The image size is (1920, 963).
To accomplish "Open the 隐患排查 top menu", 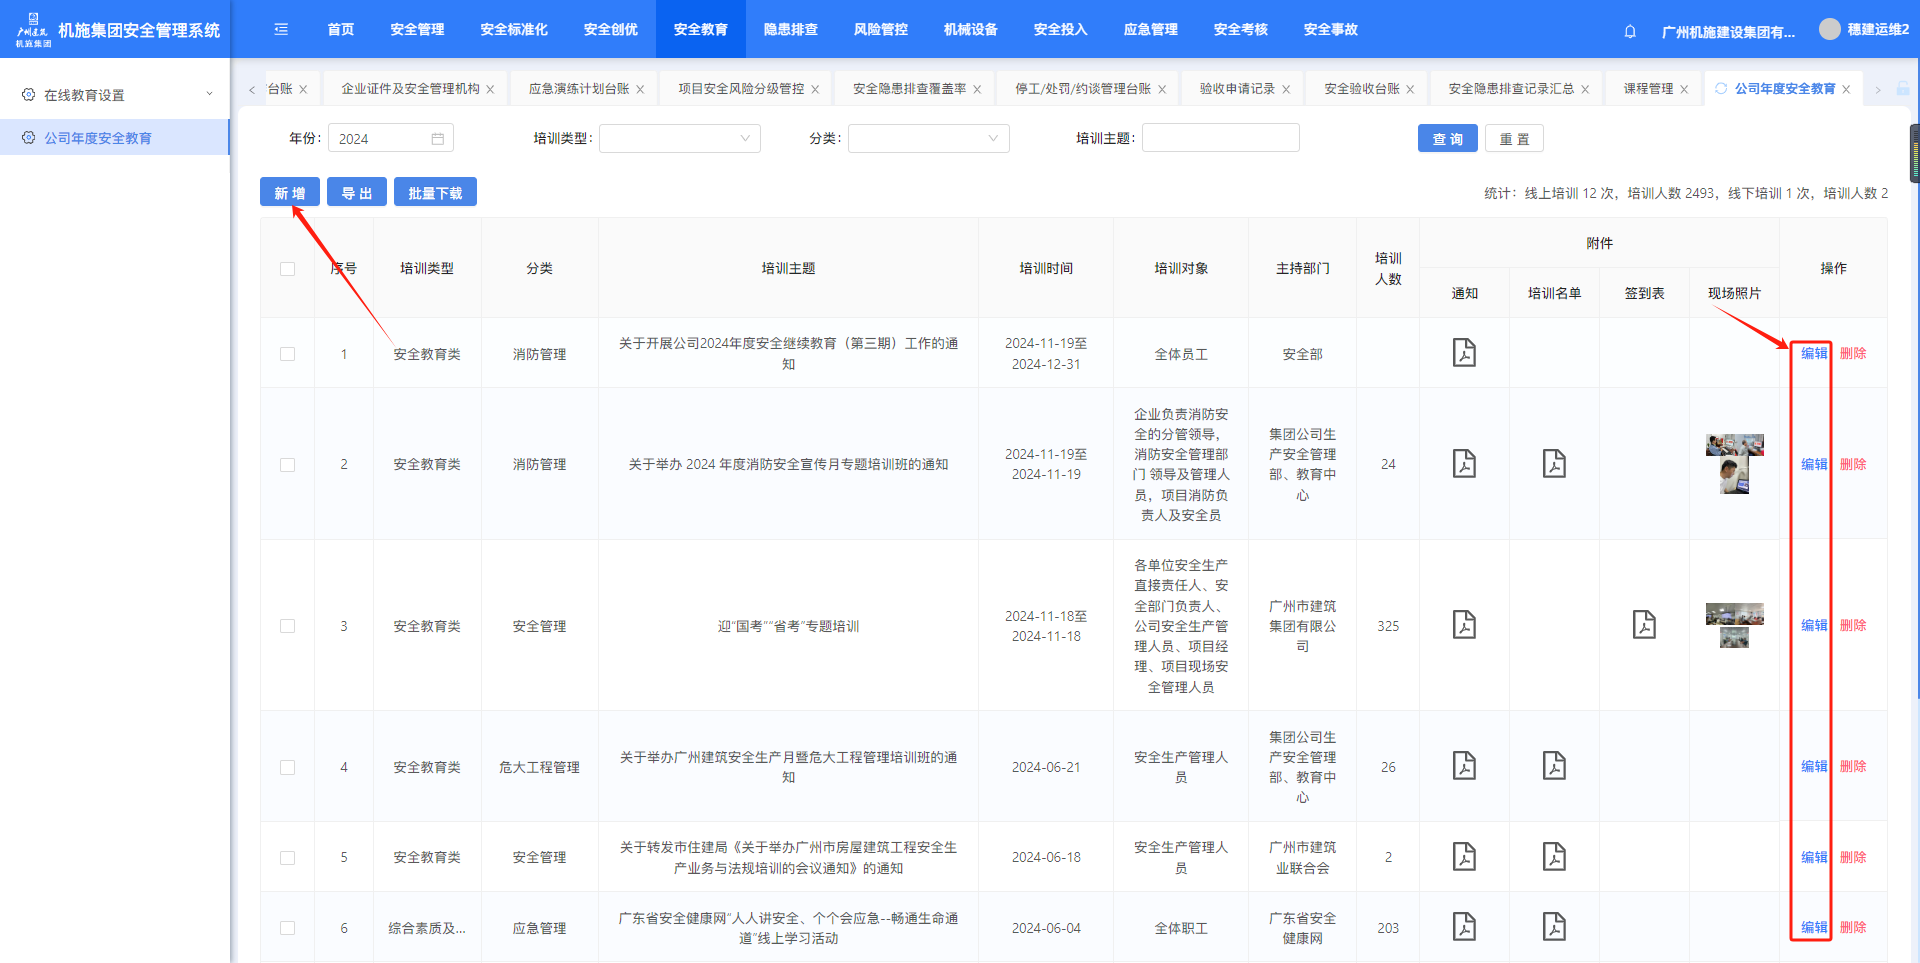I will point(790,30).
